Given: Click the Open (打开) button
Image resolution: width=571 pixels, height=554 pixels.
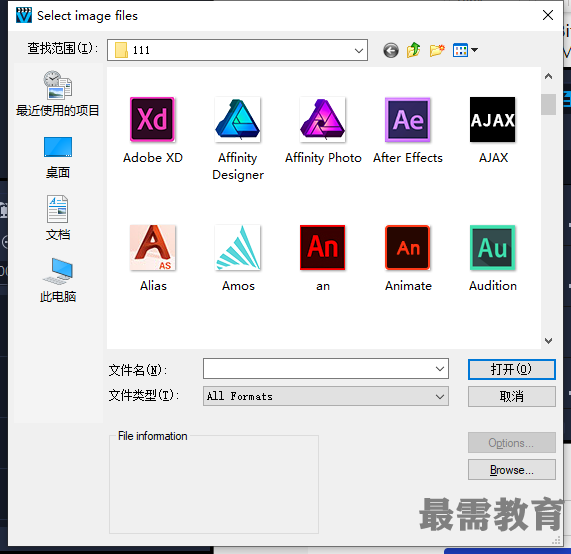Looking at the screenshot, I should [x=512, y=369].
